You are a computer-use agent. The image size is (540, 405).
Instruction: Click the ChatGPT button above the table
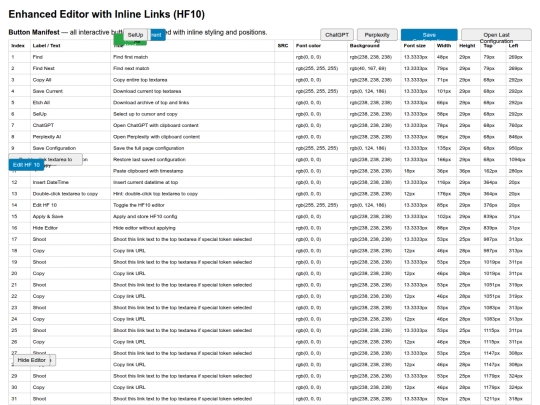(337, 35)
